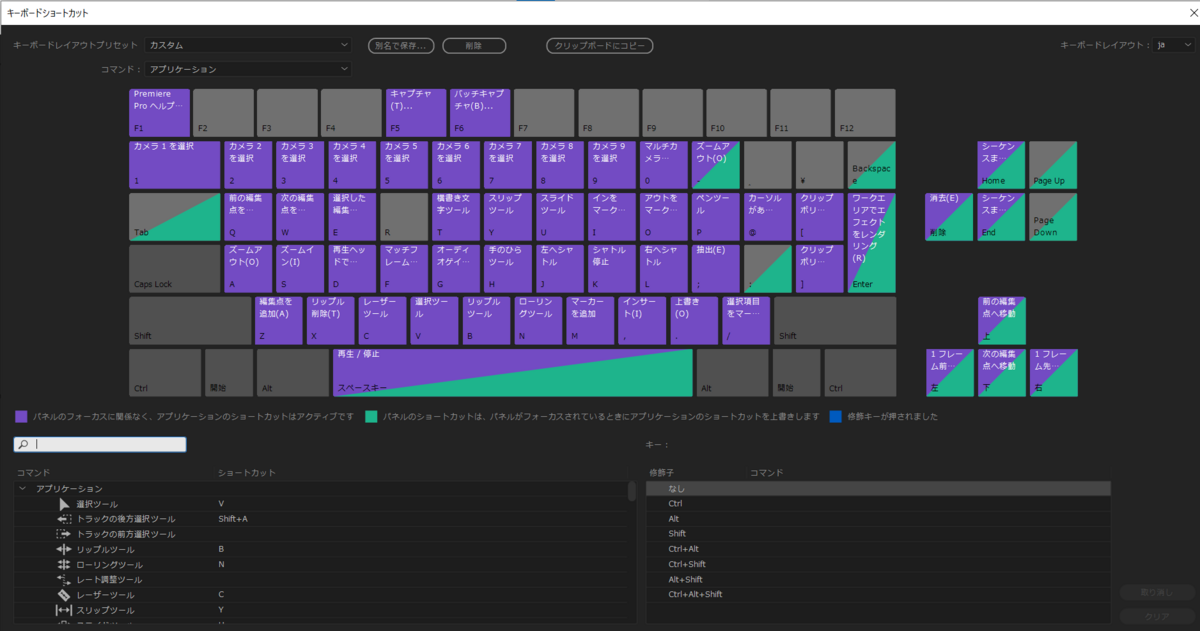Viewport: 1200px width, 631px height.
Task: Click the 削除 key labeled 消去(E)
Action: (950, 216)
